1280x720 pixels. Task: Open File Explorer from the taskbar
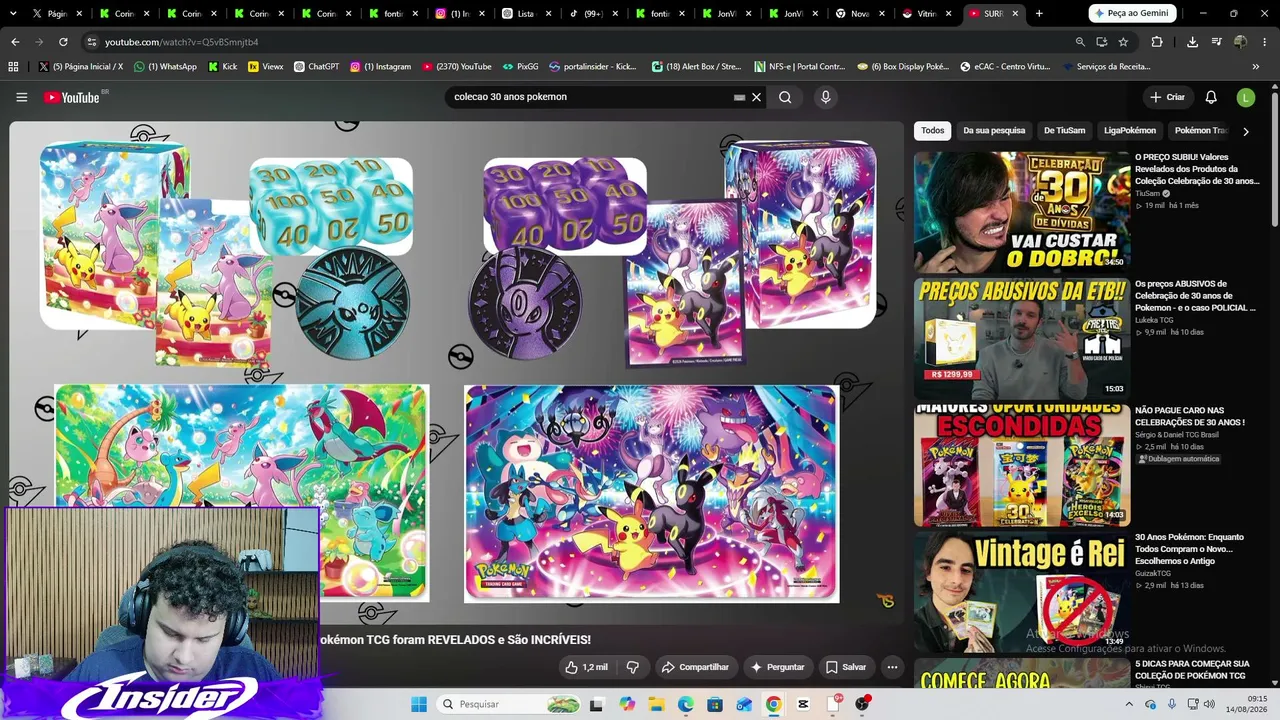(x=656, y=704)
